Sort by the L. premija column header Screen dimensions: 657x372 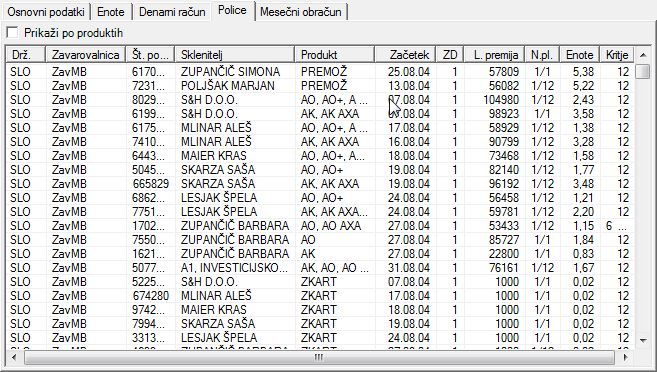495,55
